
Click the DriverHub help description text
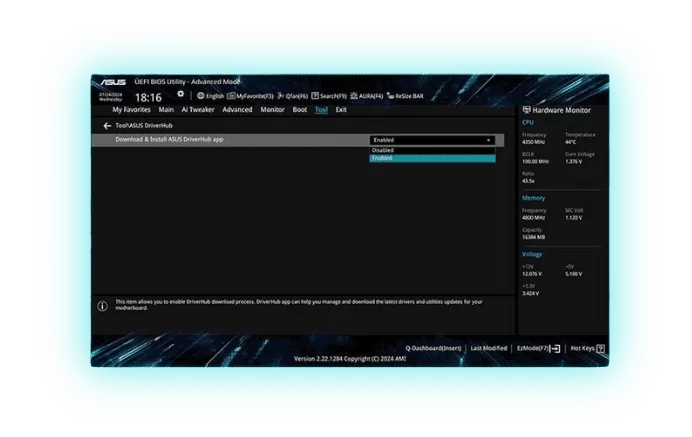[299, 305]
